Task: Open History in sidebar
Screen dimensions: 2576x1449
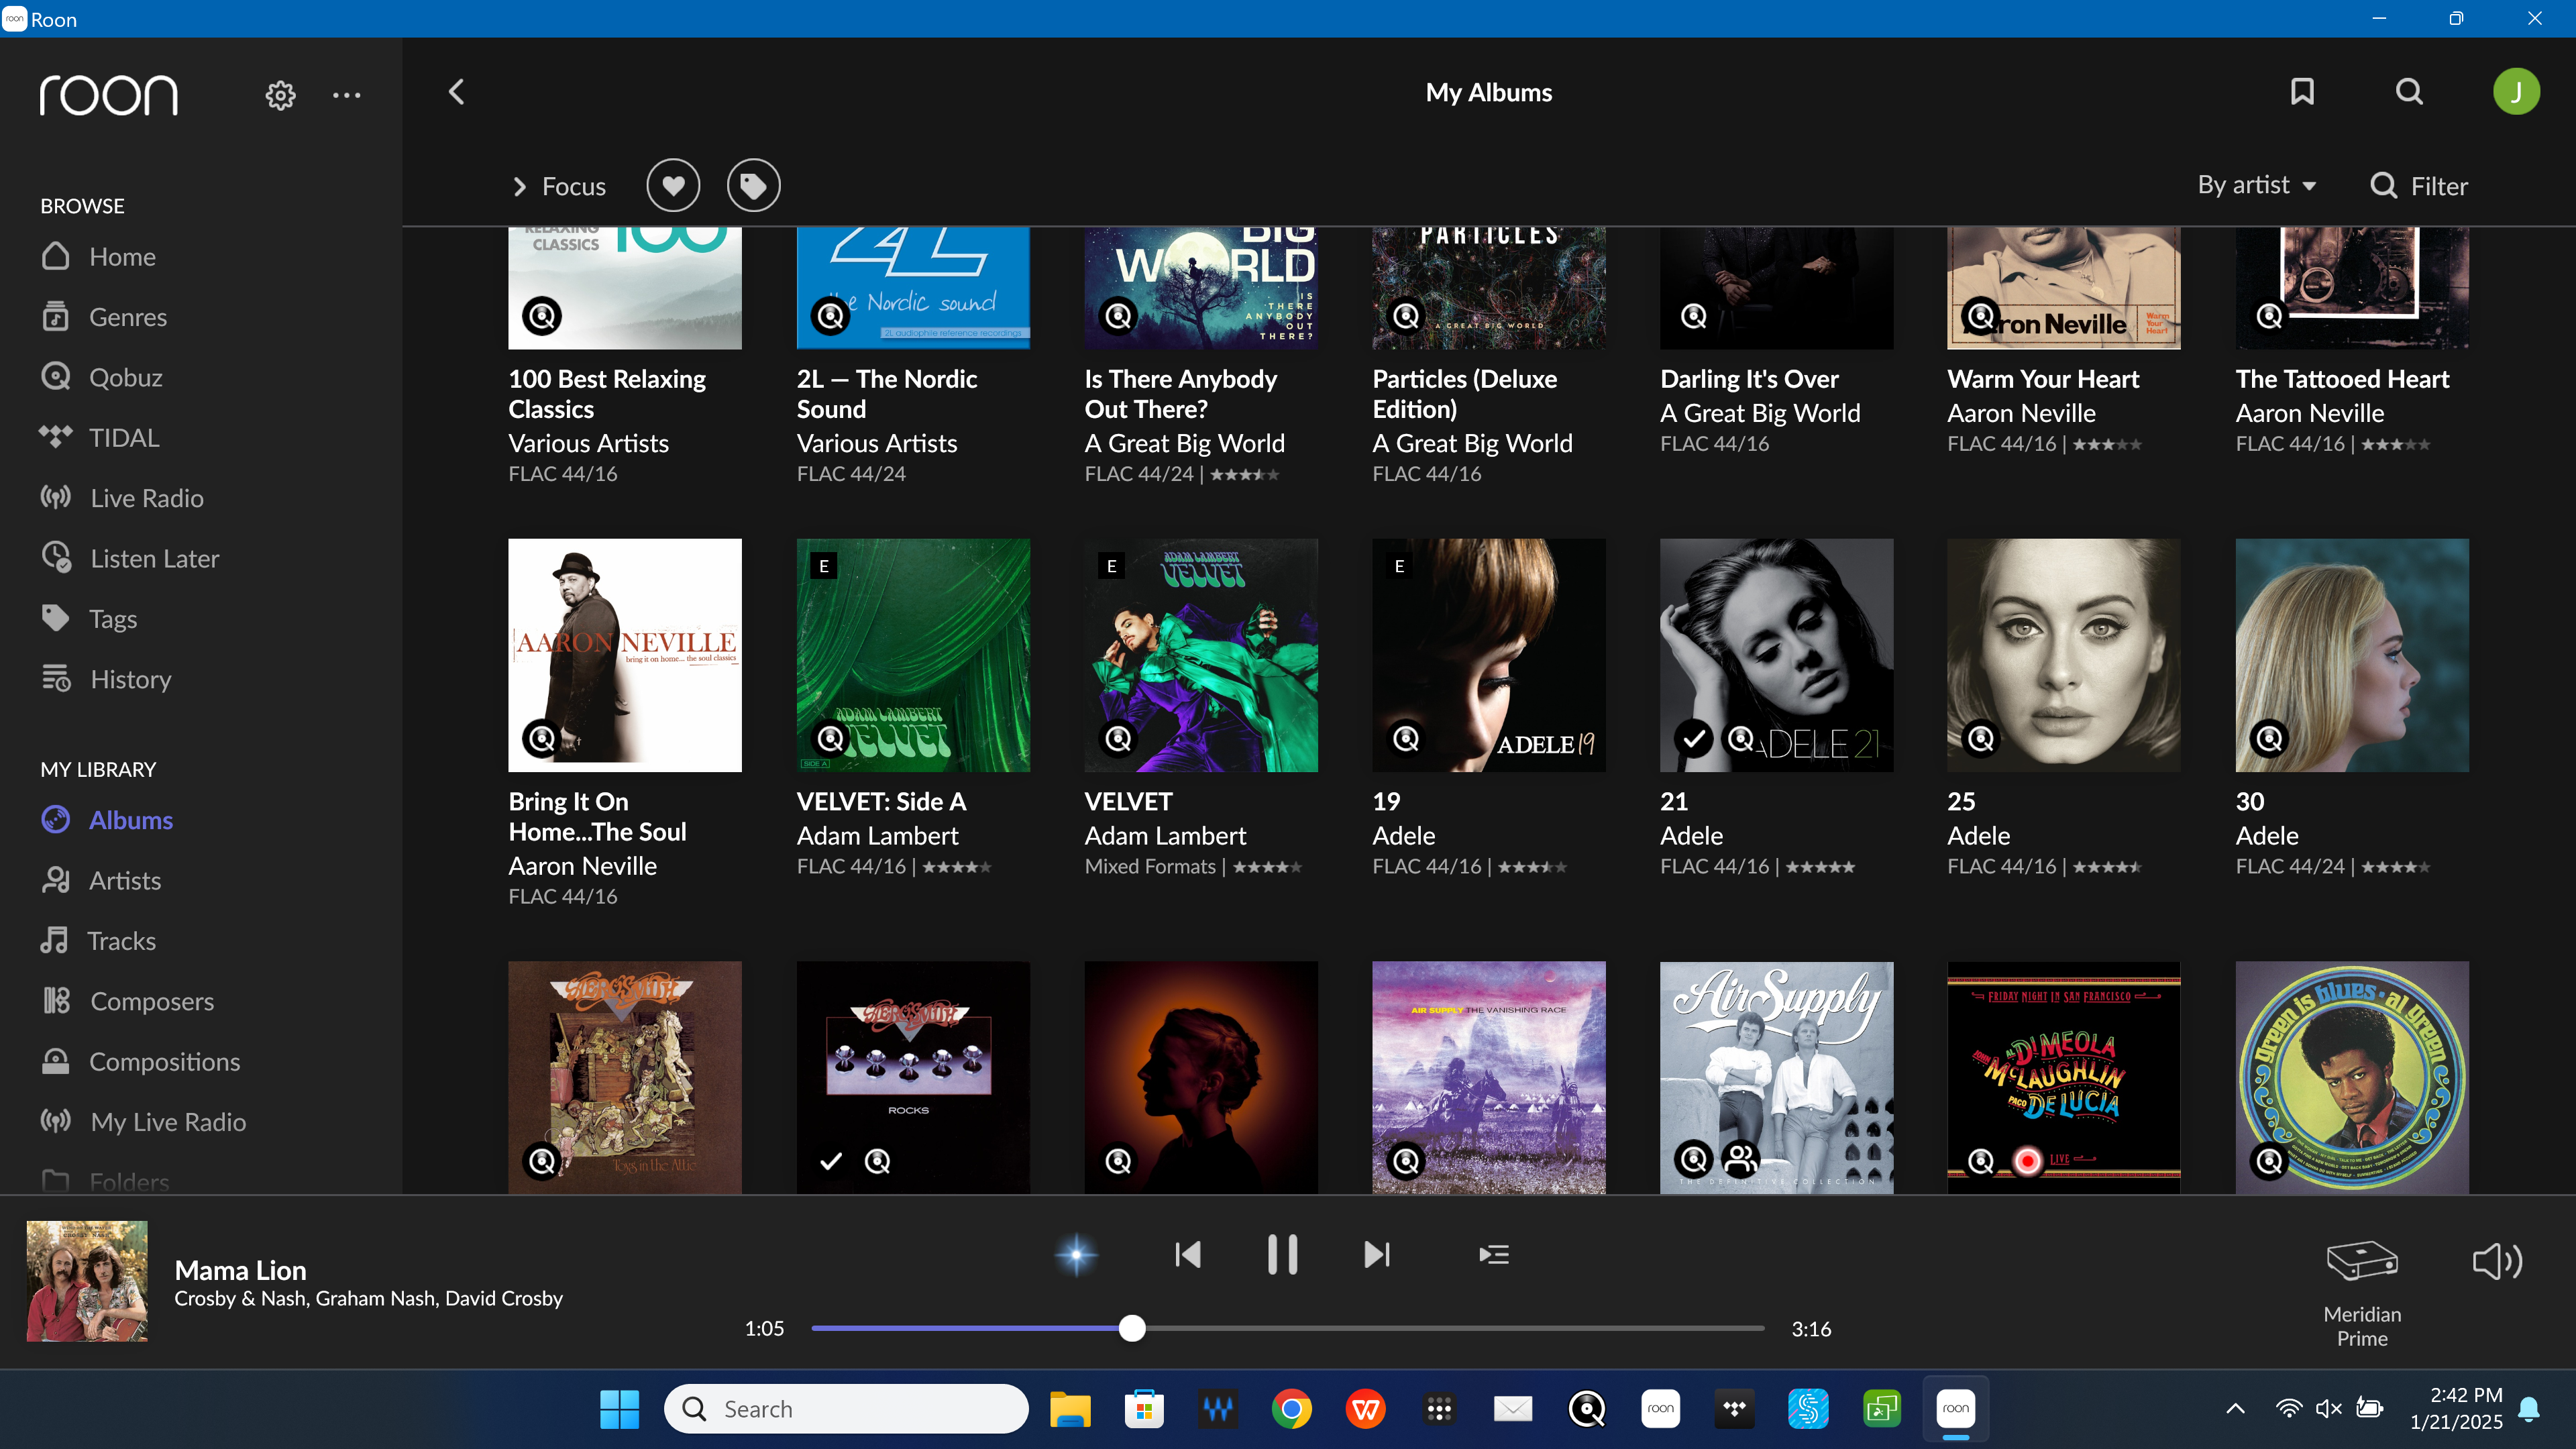Action: 106,680
